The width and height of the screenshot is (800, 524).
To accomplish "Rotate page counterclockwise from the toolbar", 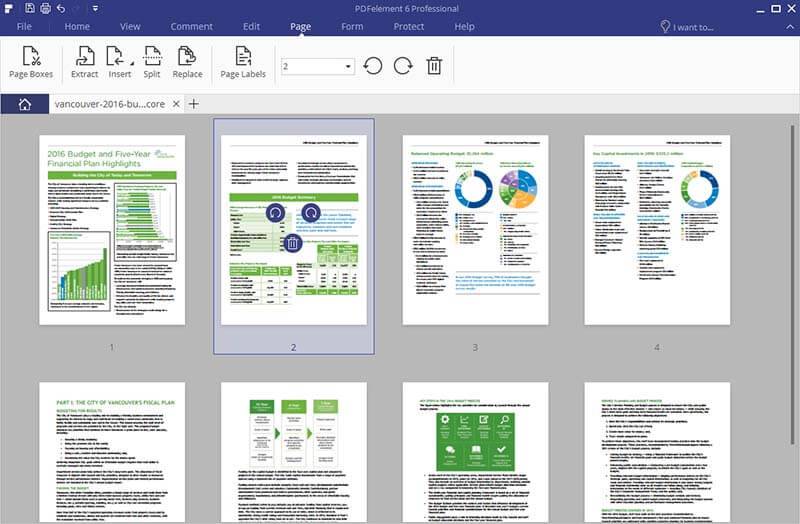I will [x=373, y=66].
